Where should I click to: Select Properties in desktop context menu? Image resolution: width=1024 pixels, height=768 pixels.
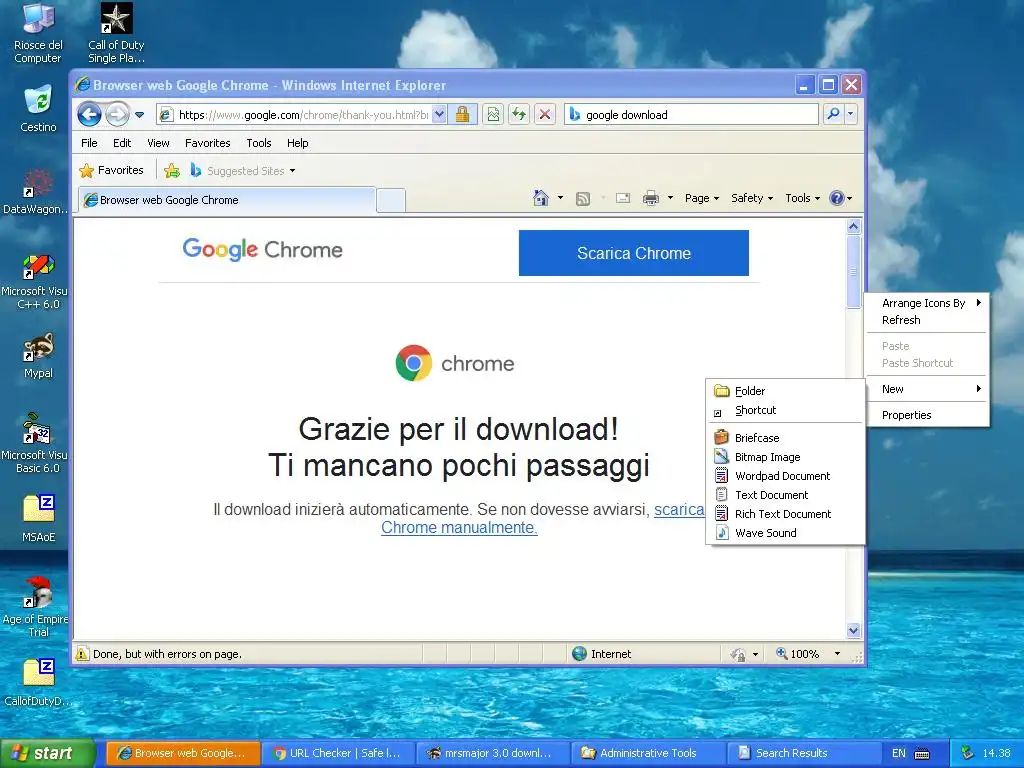(x=927, y=415)
